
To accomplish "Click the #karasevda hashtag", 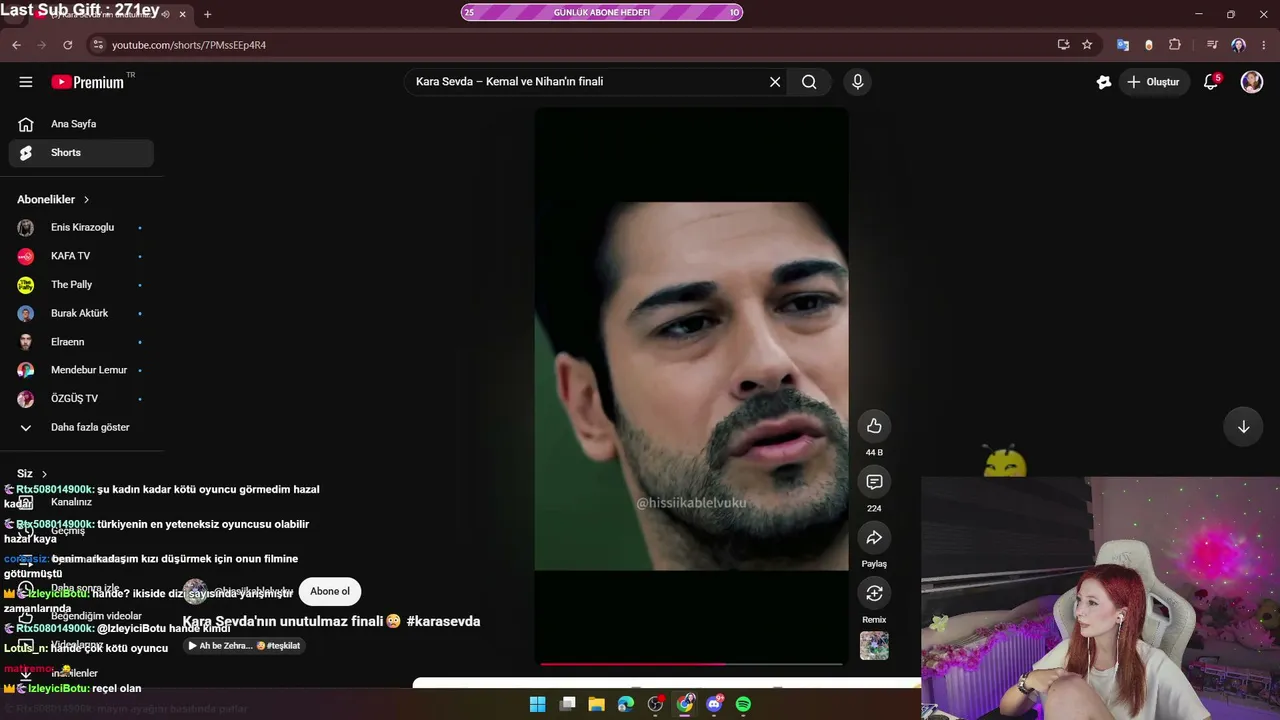I will [x=443, y=621].
